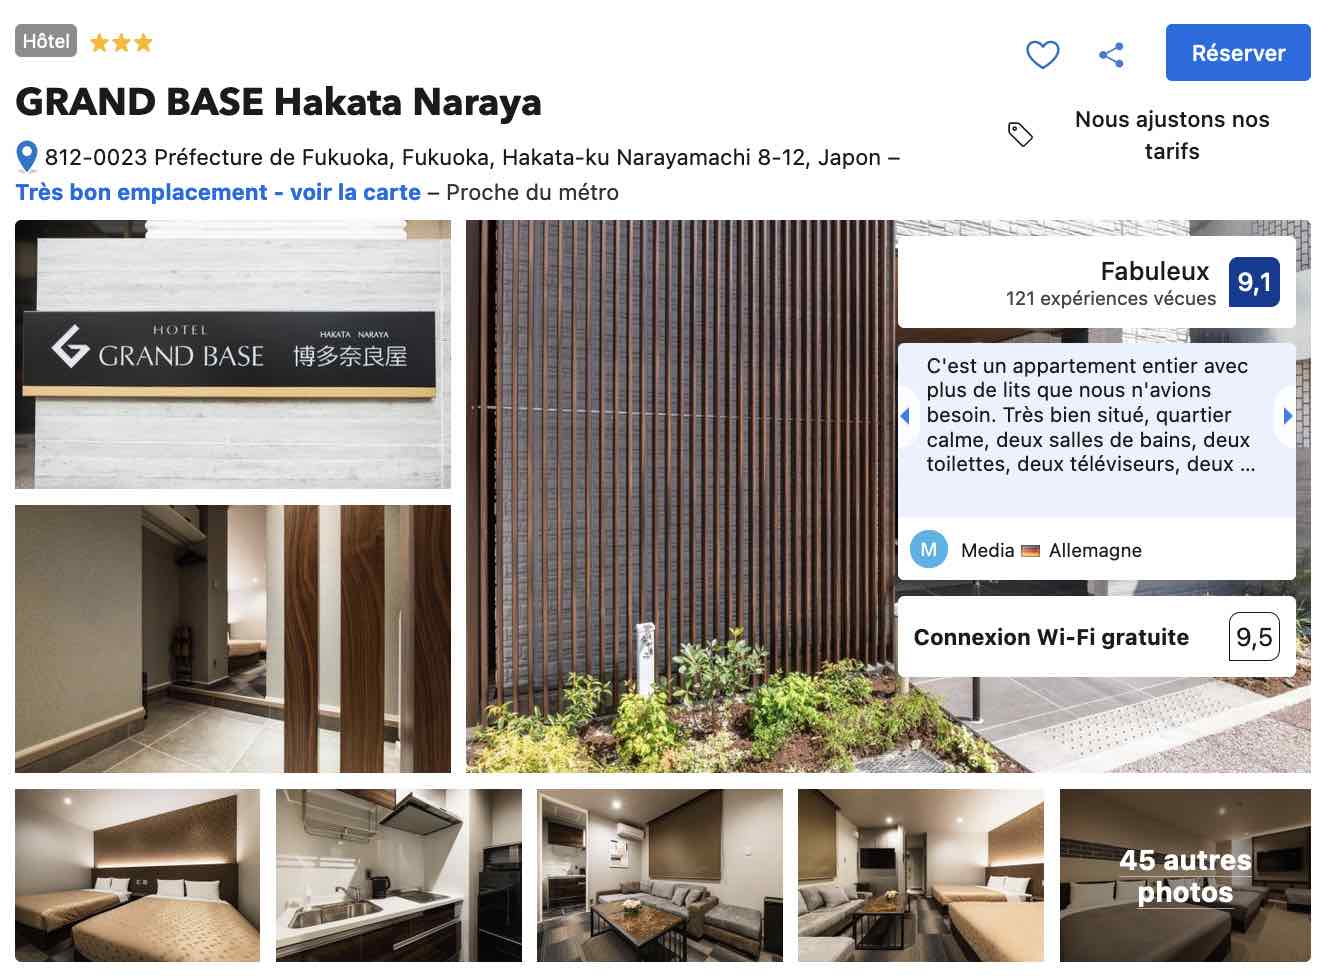Show the next review with right arrow
Image resolution: width=1328 pixels, height=978 pixels.
coord(1287,415)
